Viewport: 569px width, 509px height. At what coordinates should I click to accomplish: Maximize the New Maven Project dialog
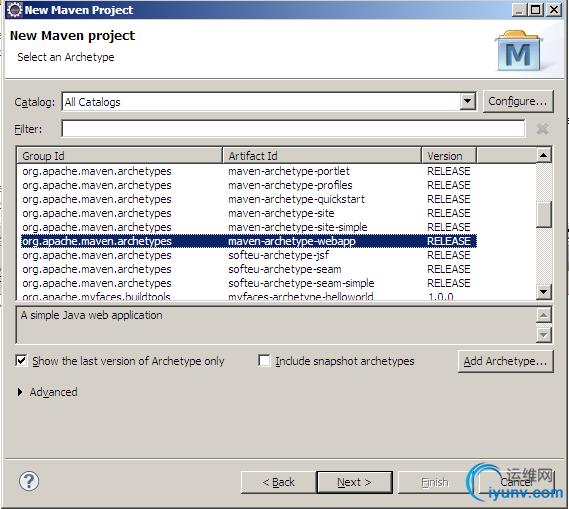(x=536, y=9)
